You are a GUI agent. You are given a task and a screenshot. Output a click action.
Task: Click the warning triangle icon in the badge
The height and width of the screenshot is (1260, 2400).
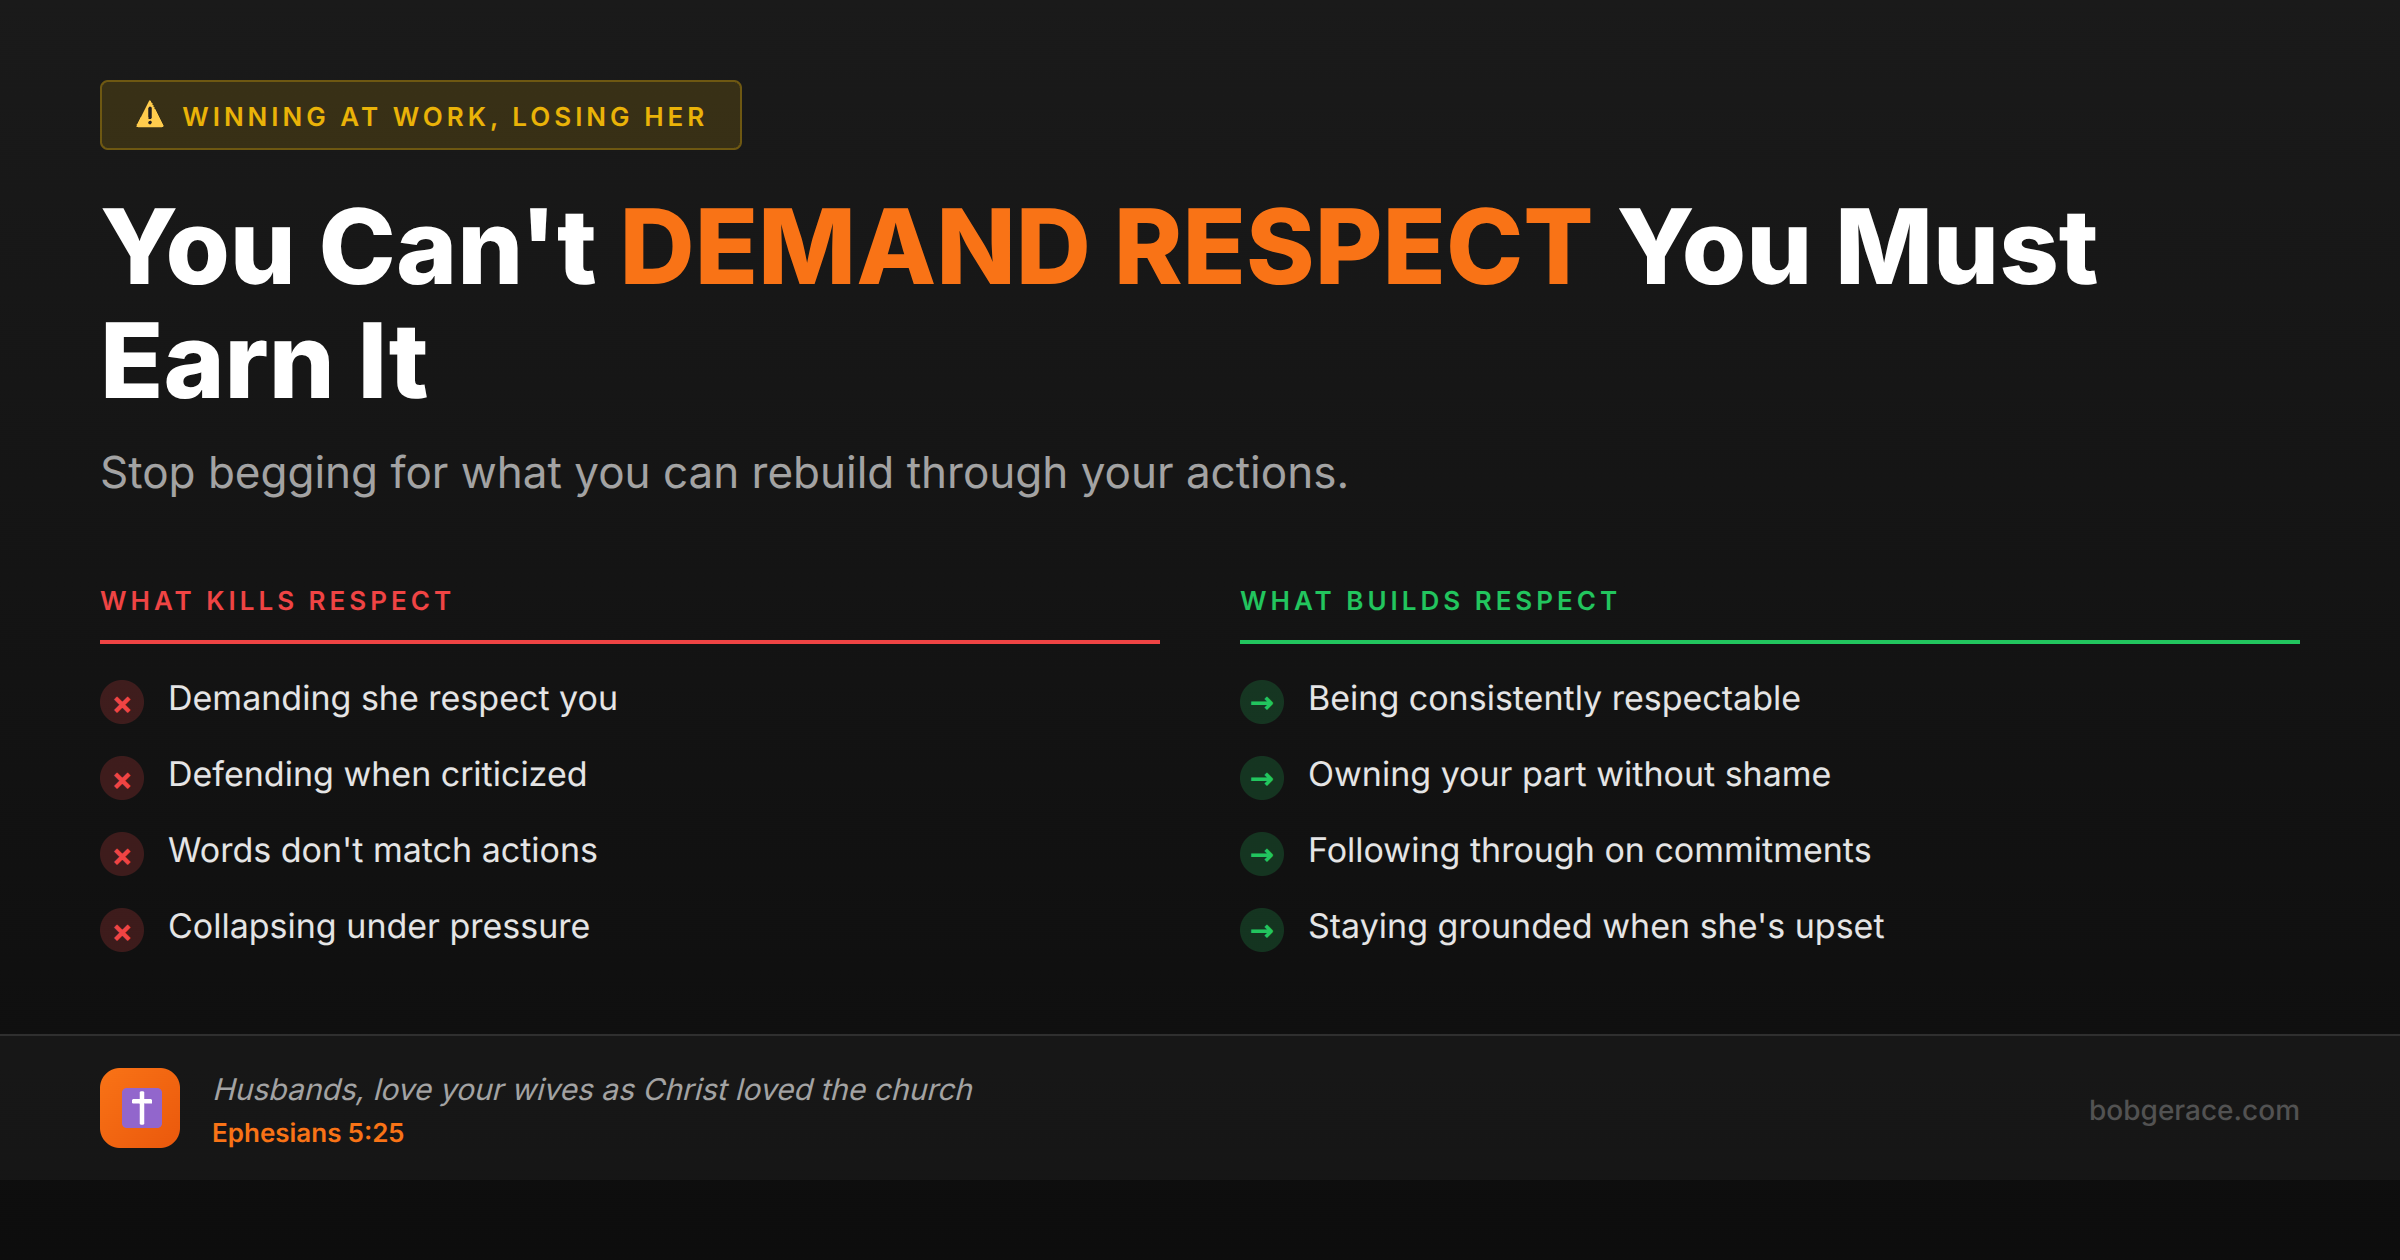[150, 115]
